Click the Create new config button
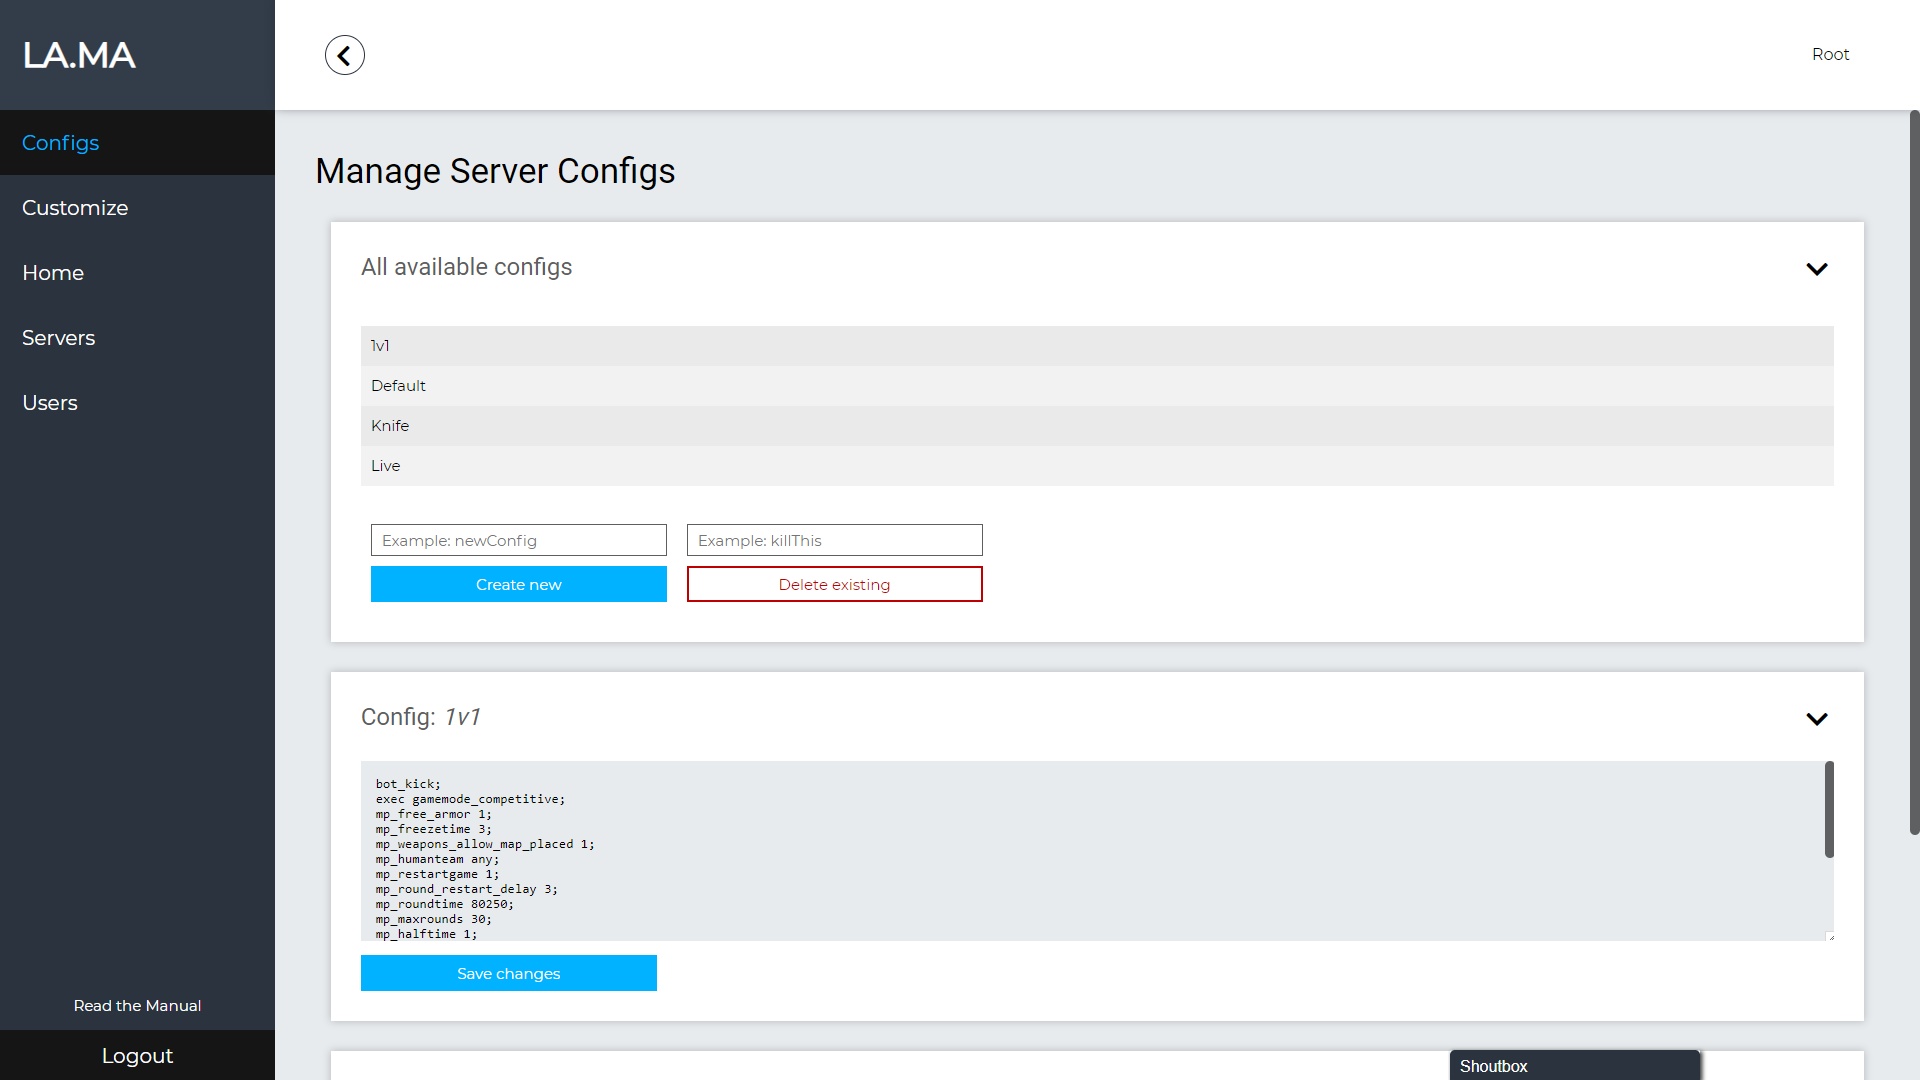Viewport: 1920px width, 1080px height. 518,584
